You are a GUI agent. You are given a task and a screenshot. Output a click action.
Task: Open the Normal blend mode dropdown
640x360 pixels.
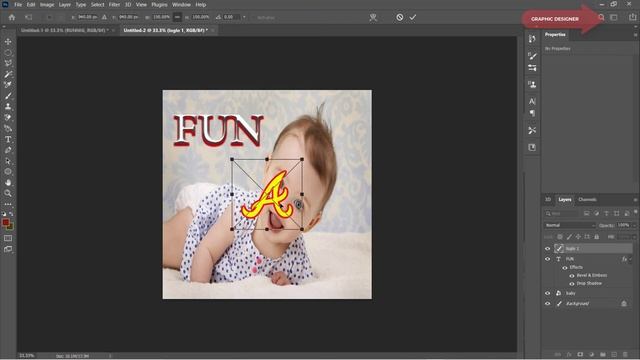(x=570, y=225)
